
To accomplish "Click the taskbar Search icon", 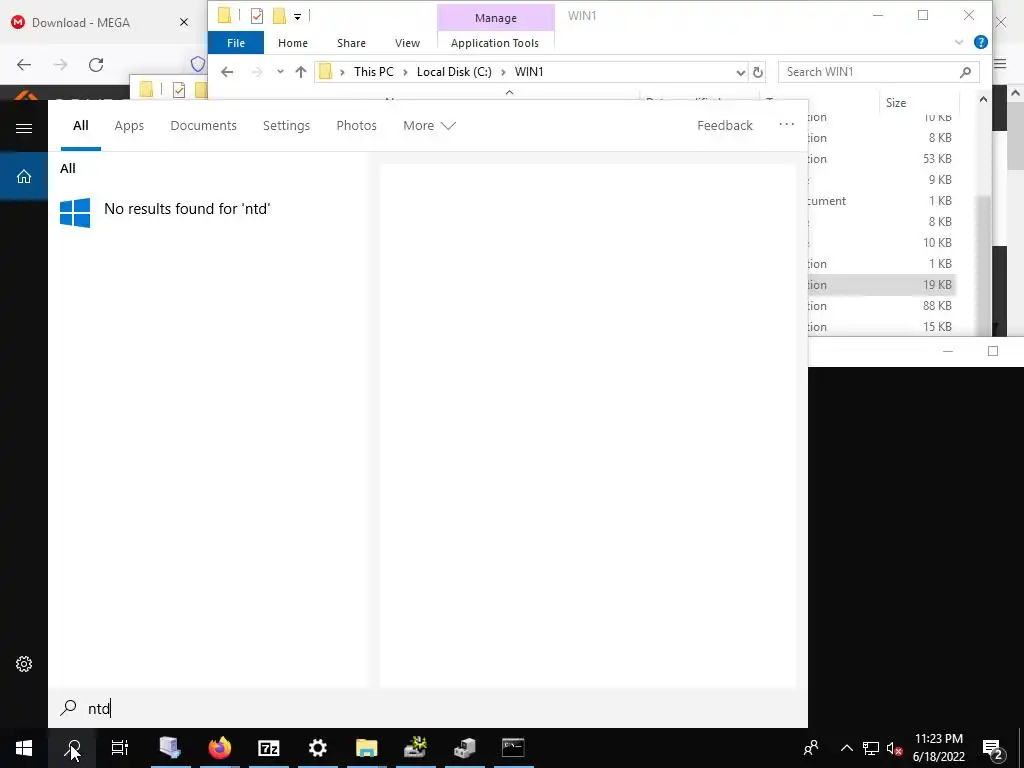I will tap(72, 748).
